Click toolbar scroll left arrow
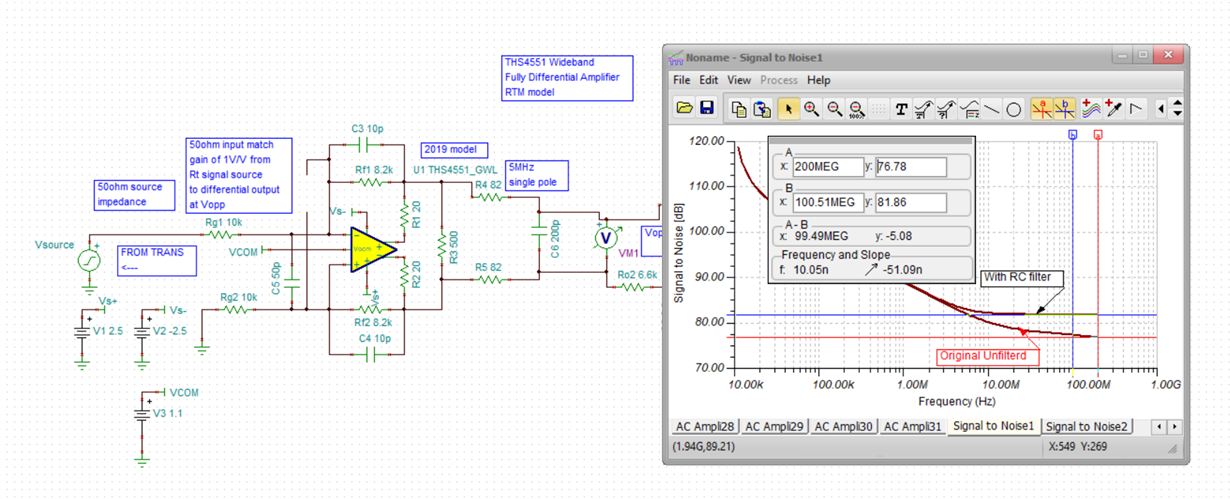1230x499 pixels. (x=1161, y=108)
